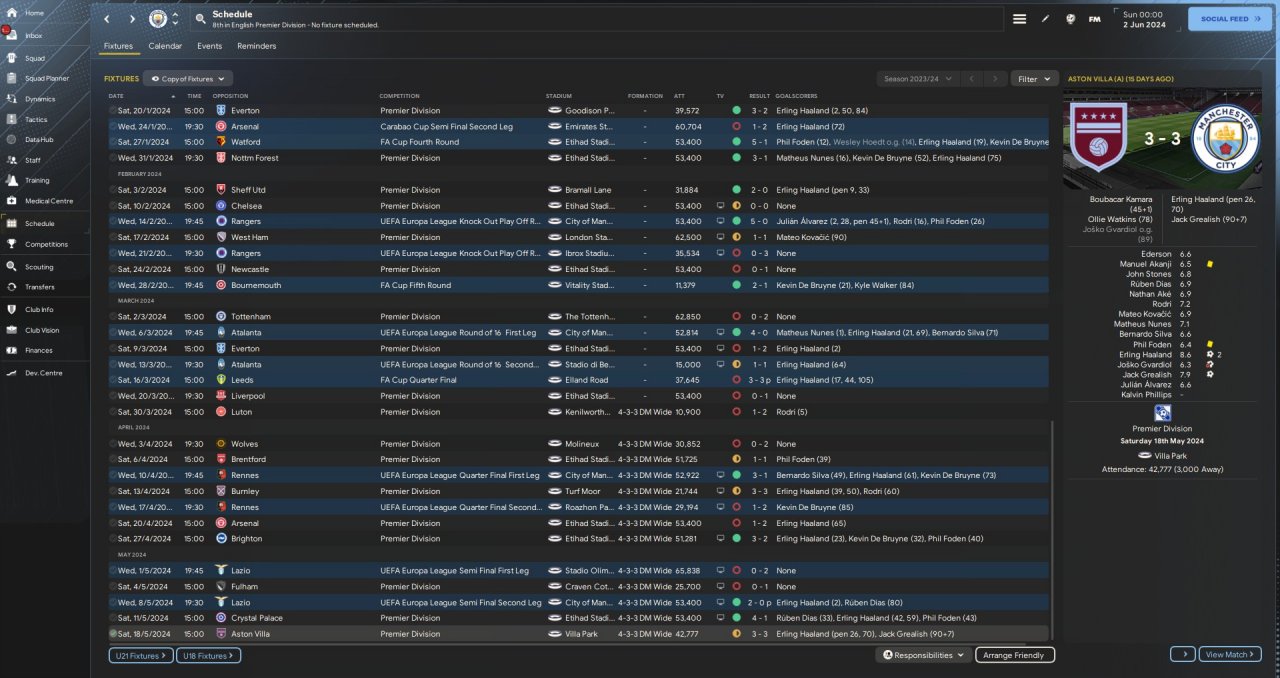The image size is (1280, 678).
Task: Select the Sat 10/2/2024 Chelsea fixture
Action: 580,206
